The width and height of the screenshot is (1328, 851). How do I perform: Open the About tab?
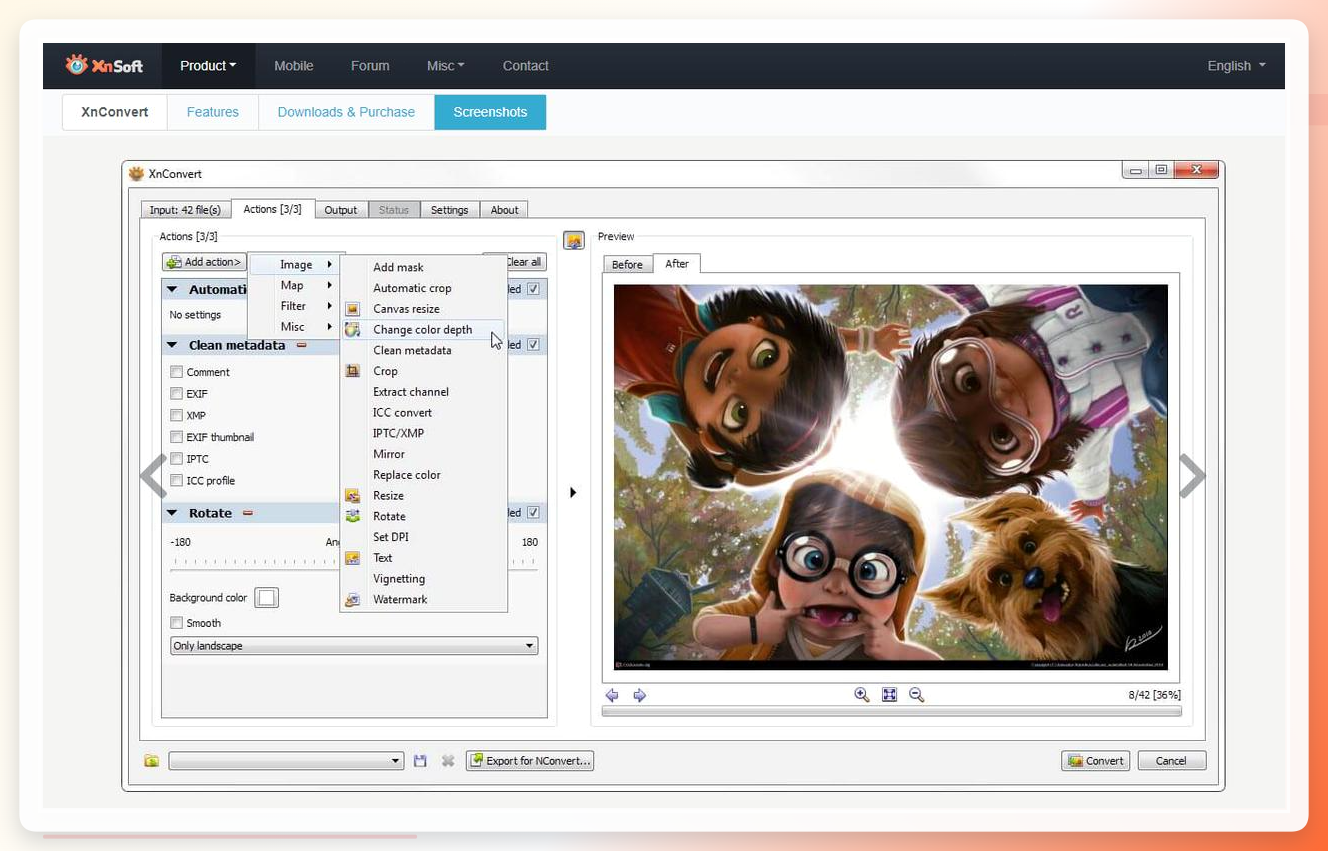(x=504, y=210)
